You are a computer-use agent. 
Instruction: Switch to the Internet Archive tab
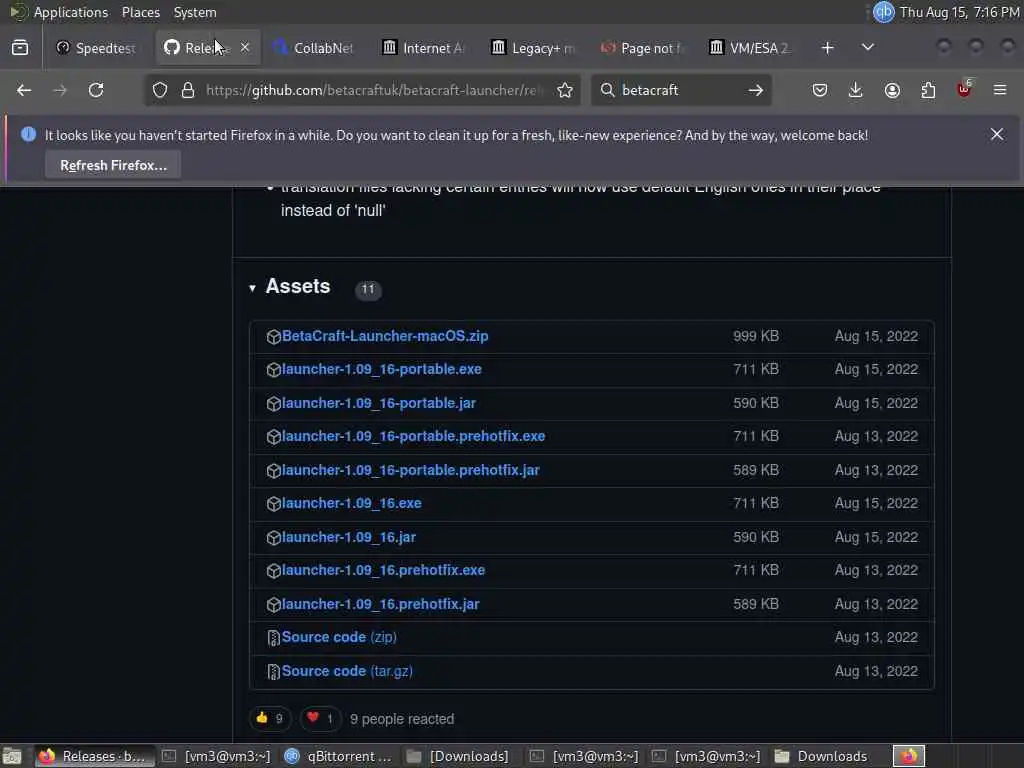(424, 48)
